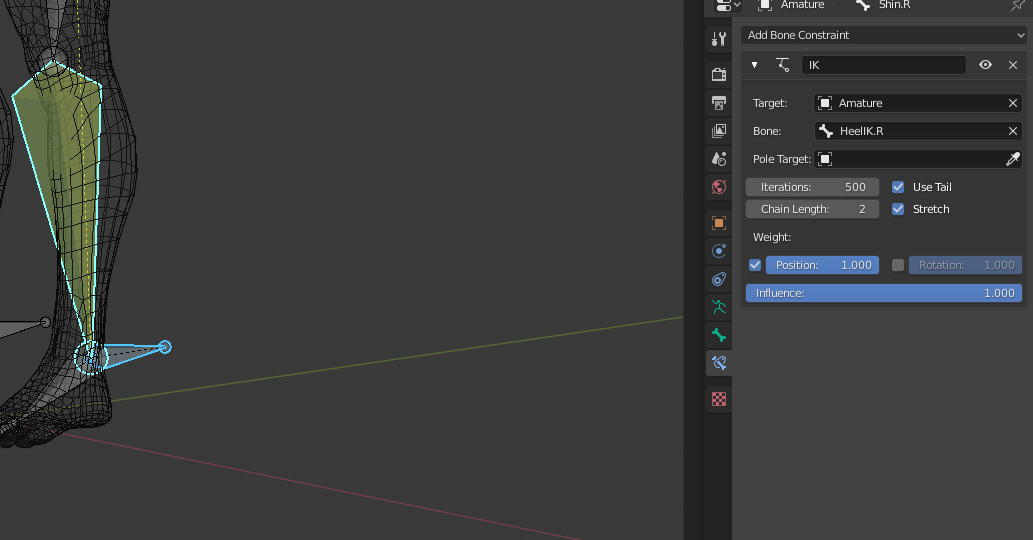
Task: Toggle the Use Tail checkbox
Action: 898,187
